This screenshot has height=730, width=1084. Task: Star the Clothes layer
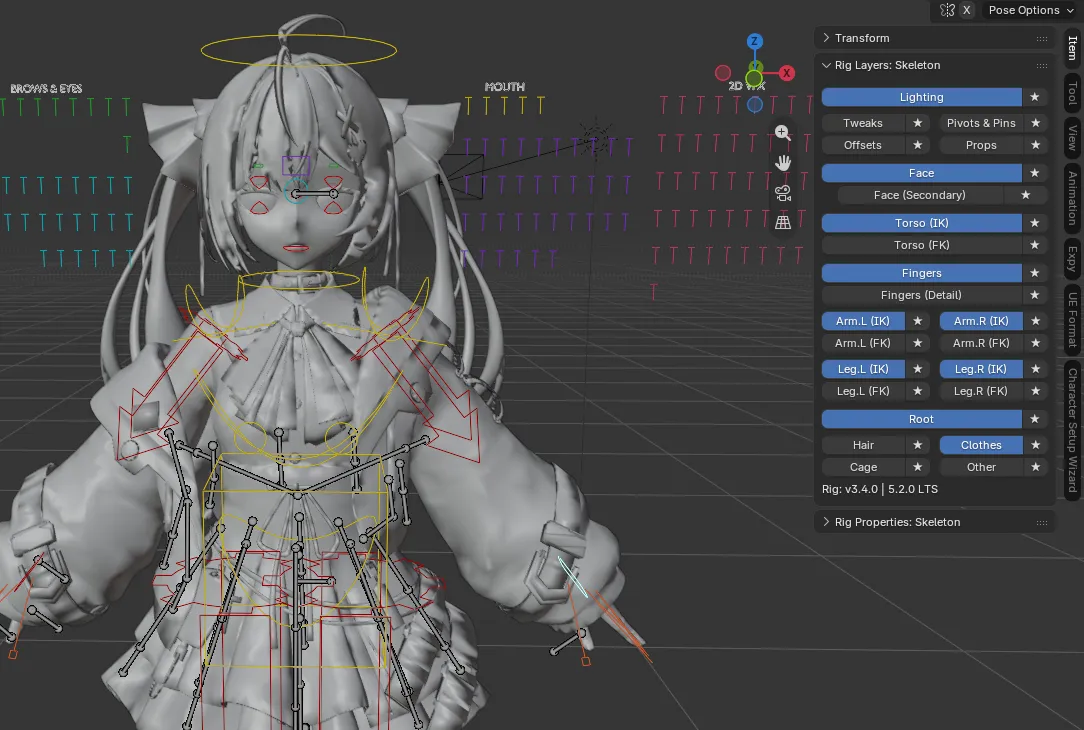(1036, 445)
